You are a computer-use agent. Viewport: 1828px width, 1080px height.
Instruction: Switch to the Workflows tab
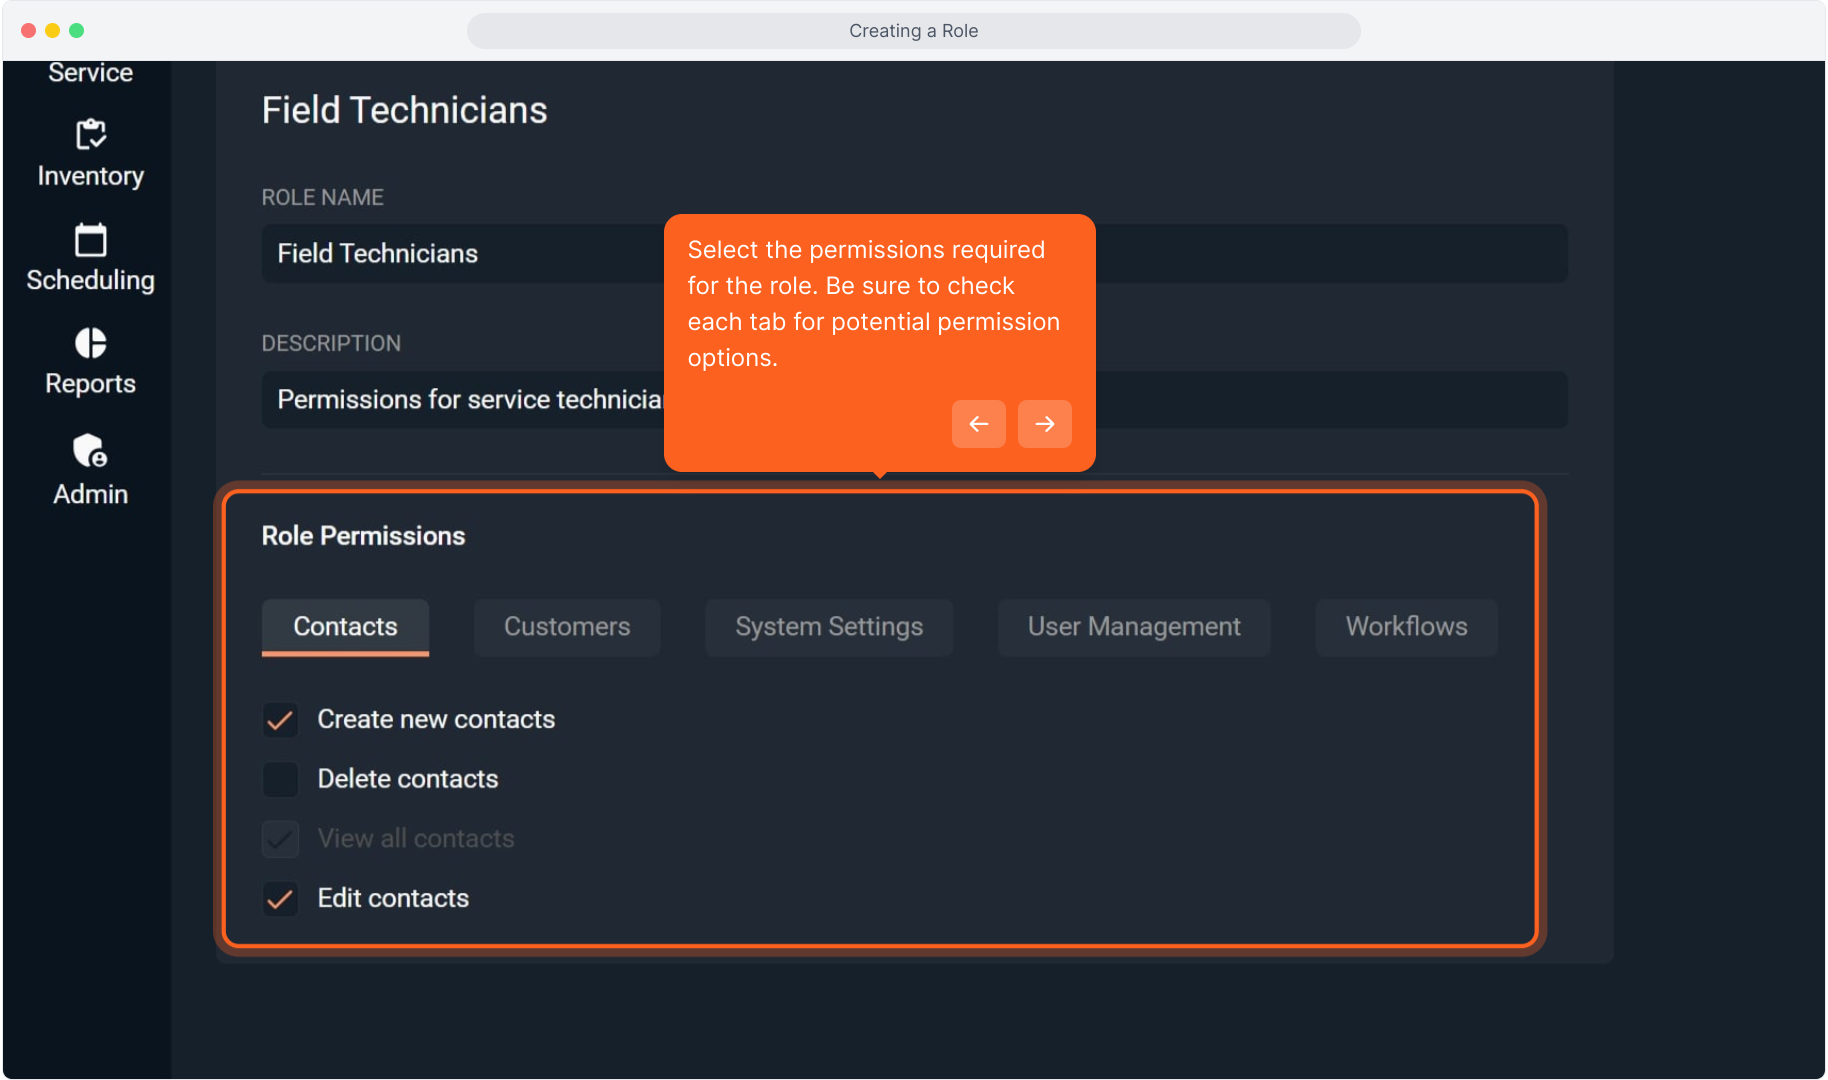(x=1405, y=627)
